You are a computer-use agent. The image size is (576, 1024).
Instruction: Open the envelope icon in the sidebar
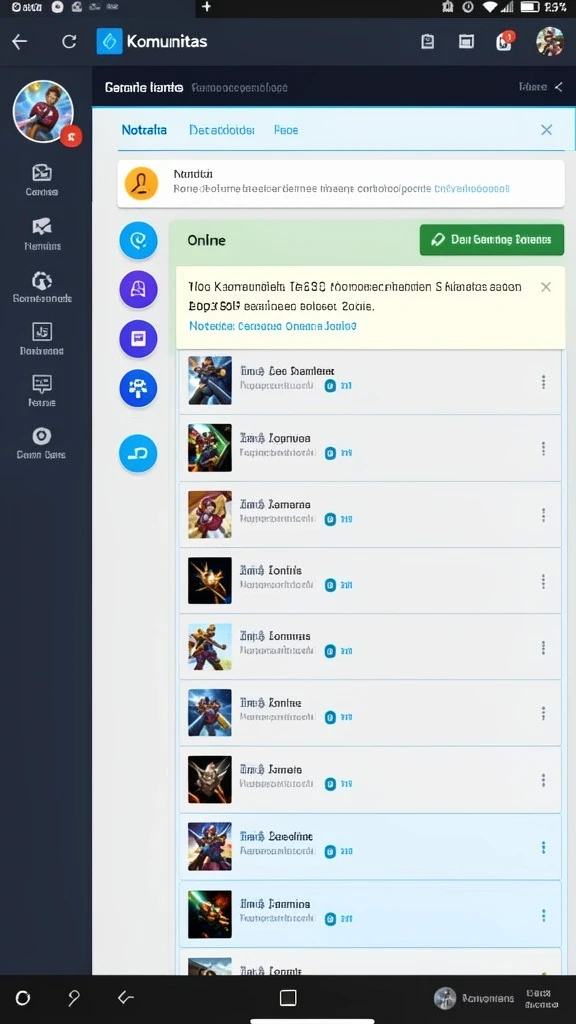pyautogui.click(x=42, y=226)
